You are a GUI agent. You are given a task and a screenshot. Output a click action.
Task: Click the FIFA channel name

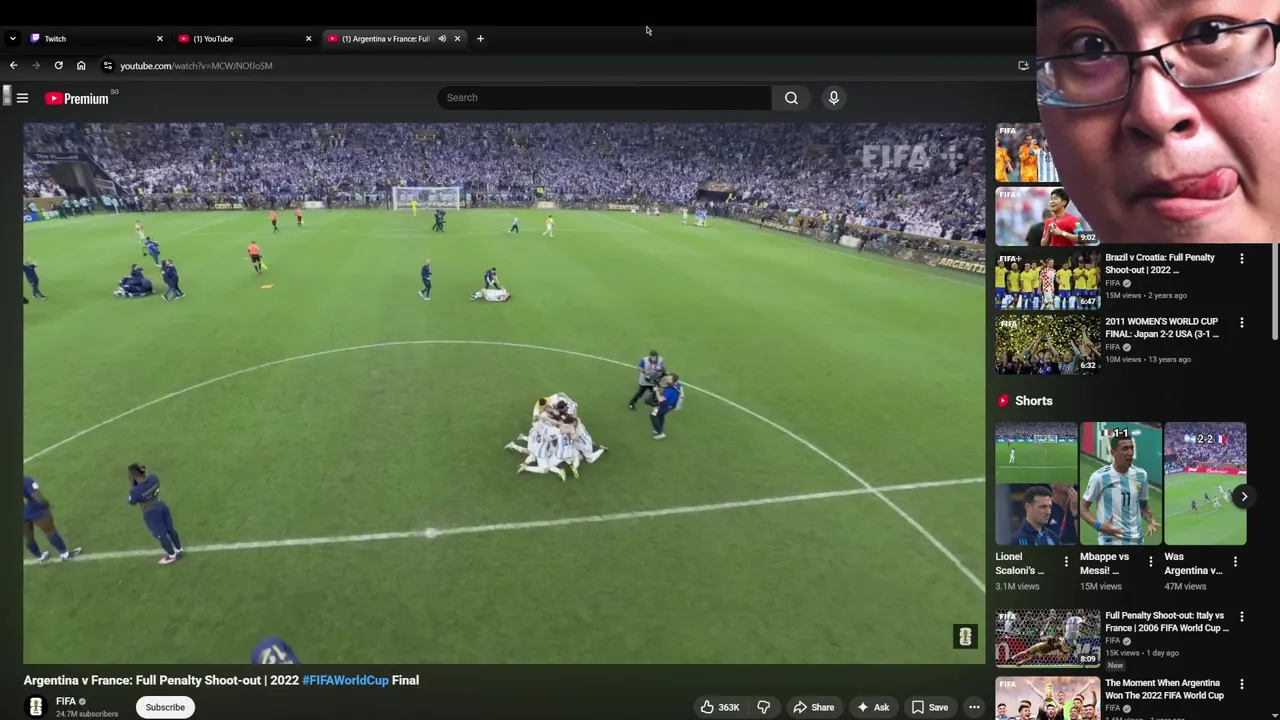tap(66, 701)
